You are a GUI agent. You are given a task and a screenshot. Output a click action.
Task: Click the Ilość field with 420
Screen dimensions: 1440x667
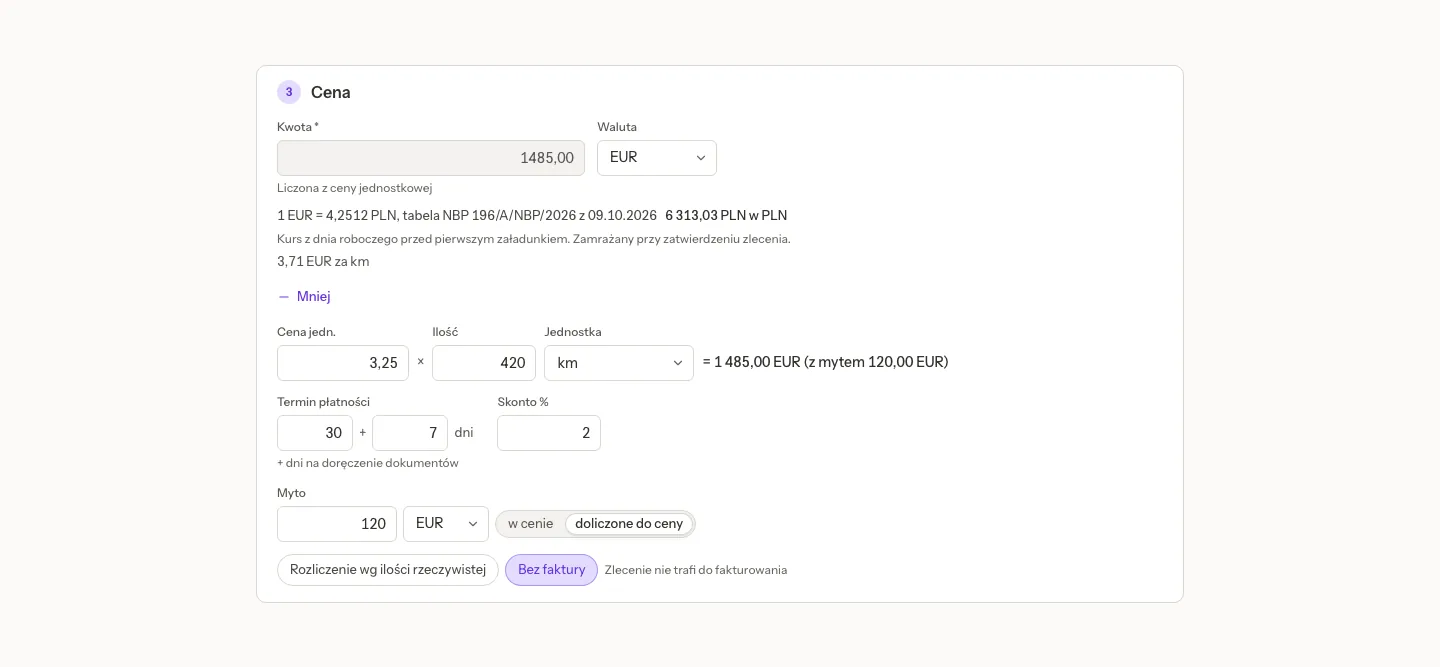point(484,363)
